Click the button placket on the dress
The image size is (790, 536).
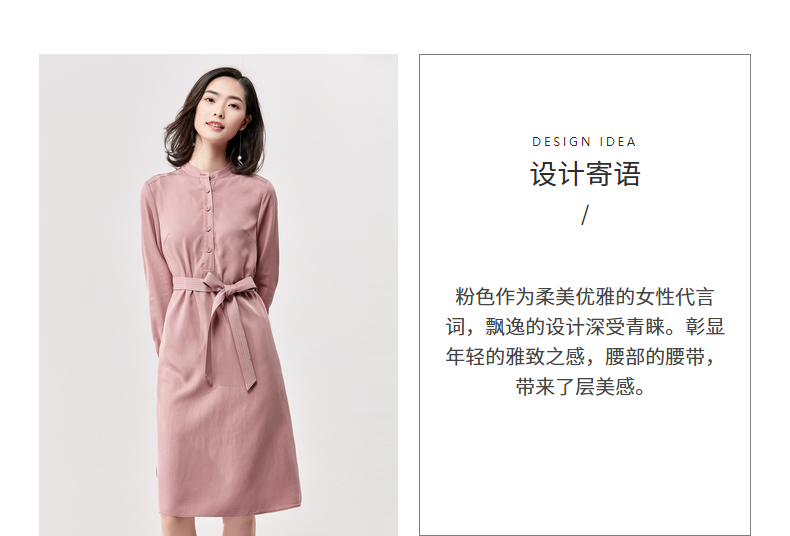click(x=208, y=214)
